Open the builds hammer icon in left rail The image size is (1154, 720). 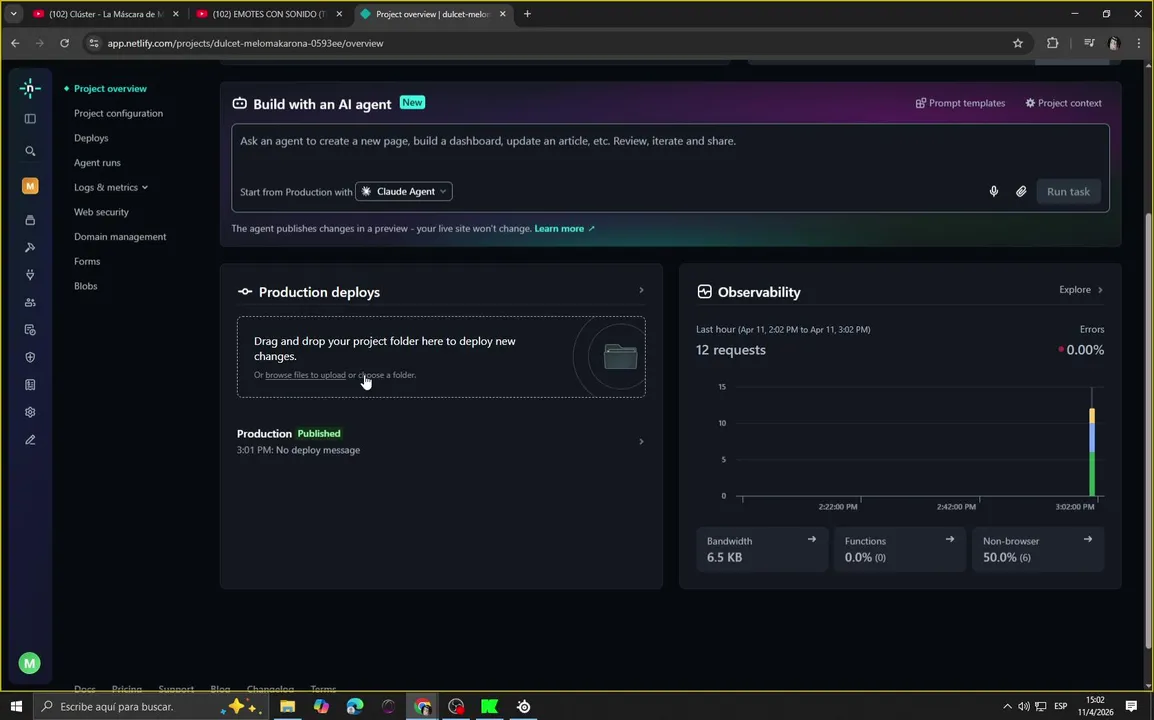pos(30,247)
